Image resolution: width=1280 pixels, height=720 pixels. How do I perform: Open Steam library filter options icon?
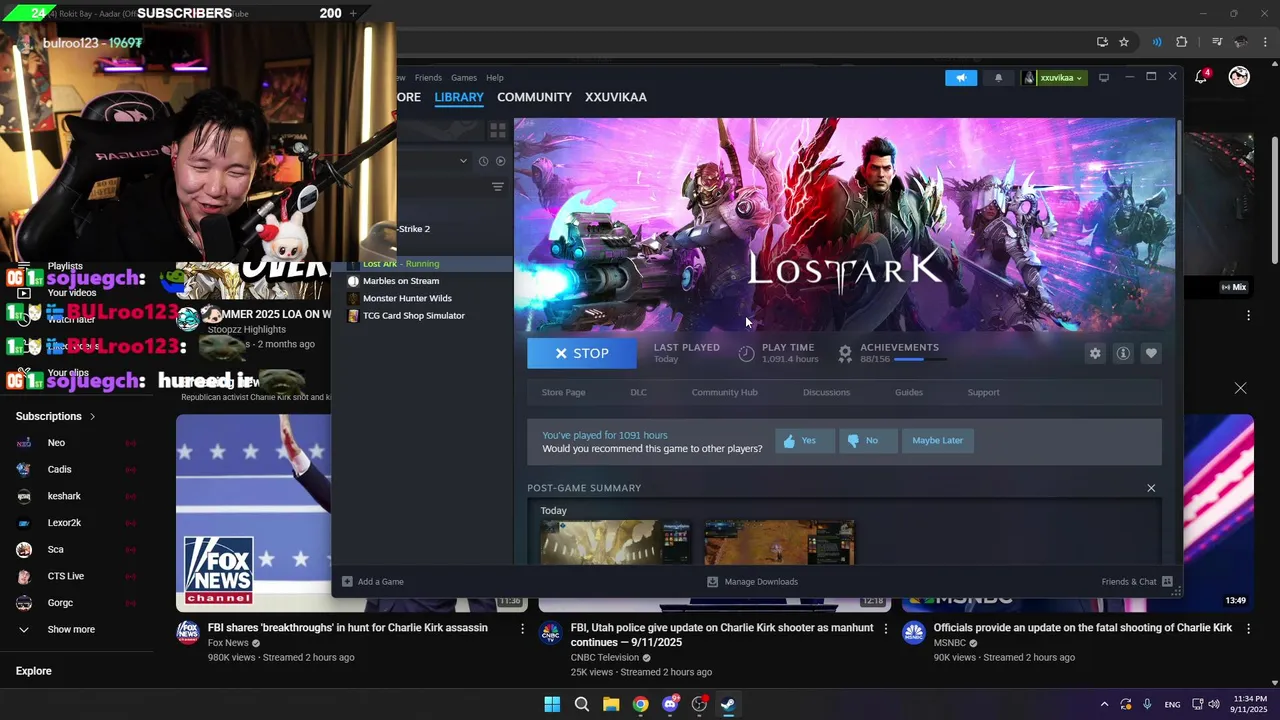coord(497,187)
